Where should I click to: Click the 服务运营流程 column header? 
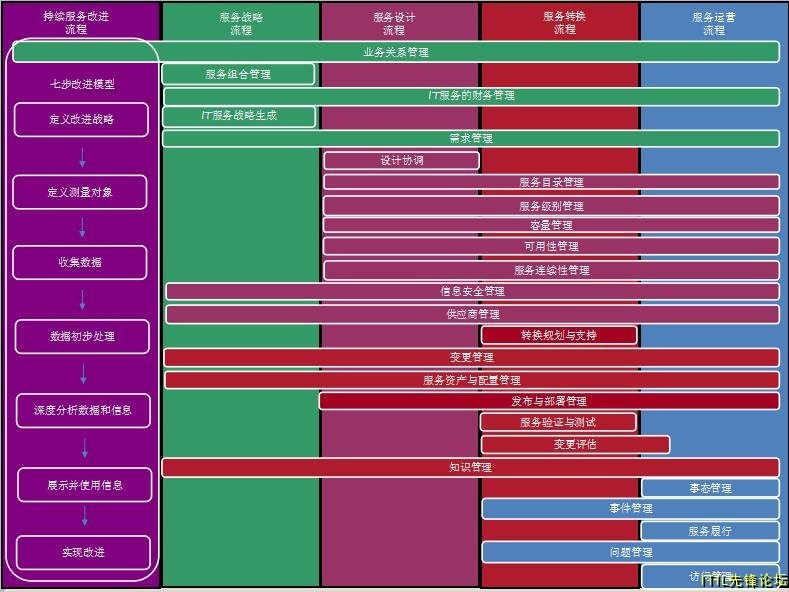point(714,23)
